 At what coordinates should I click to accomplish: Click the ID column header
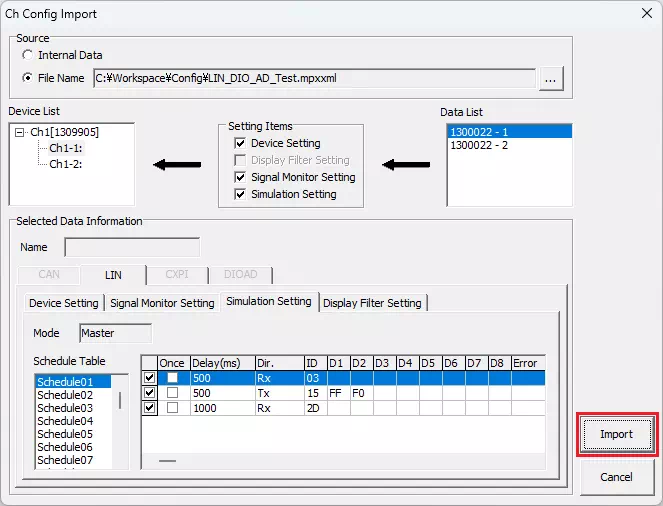click(x=315, y=363)
